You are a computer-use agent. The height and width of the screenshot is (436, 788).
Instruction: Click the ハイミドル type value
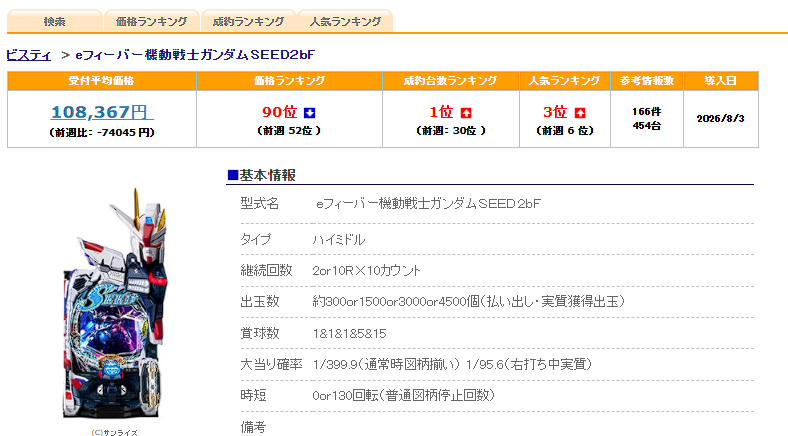[339, 240]
